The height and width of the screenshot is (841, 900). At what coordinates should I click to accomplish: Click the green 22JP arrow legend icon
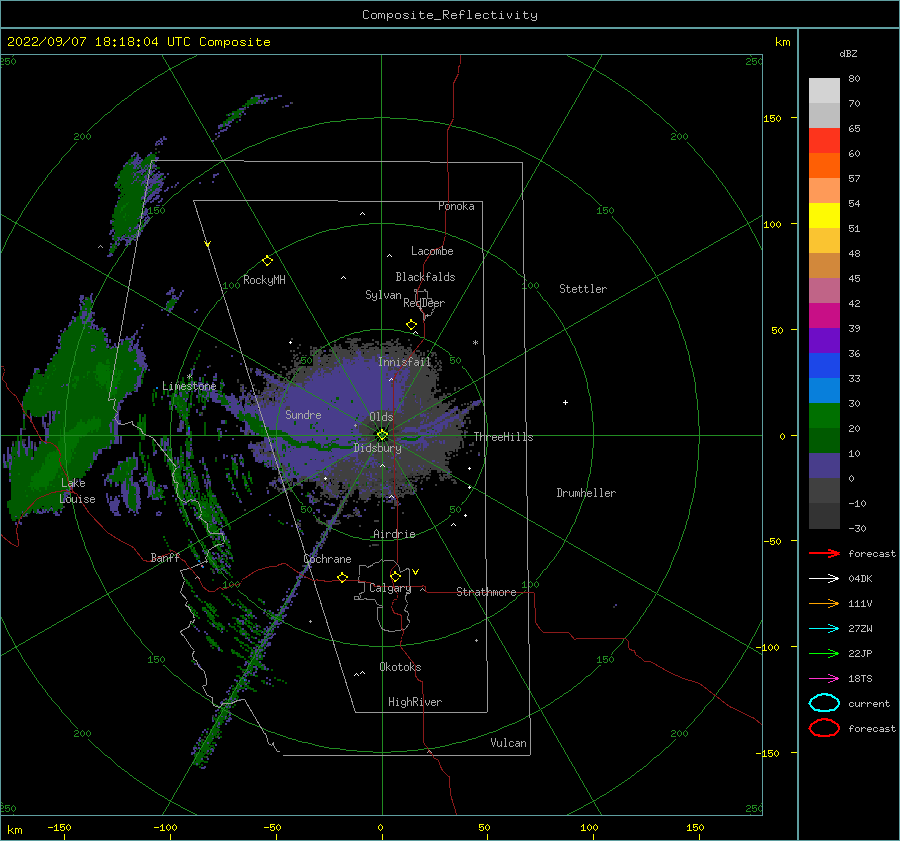pos(824,653)
